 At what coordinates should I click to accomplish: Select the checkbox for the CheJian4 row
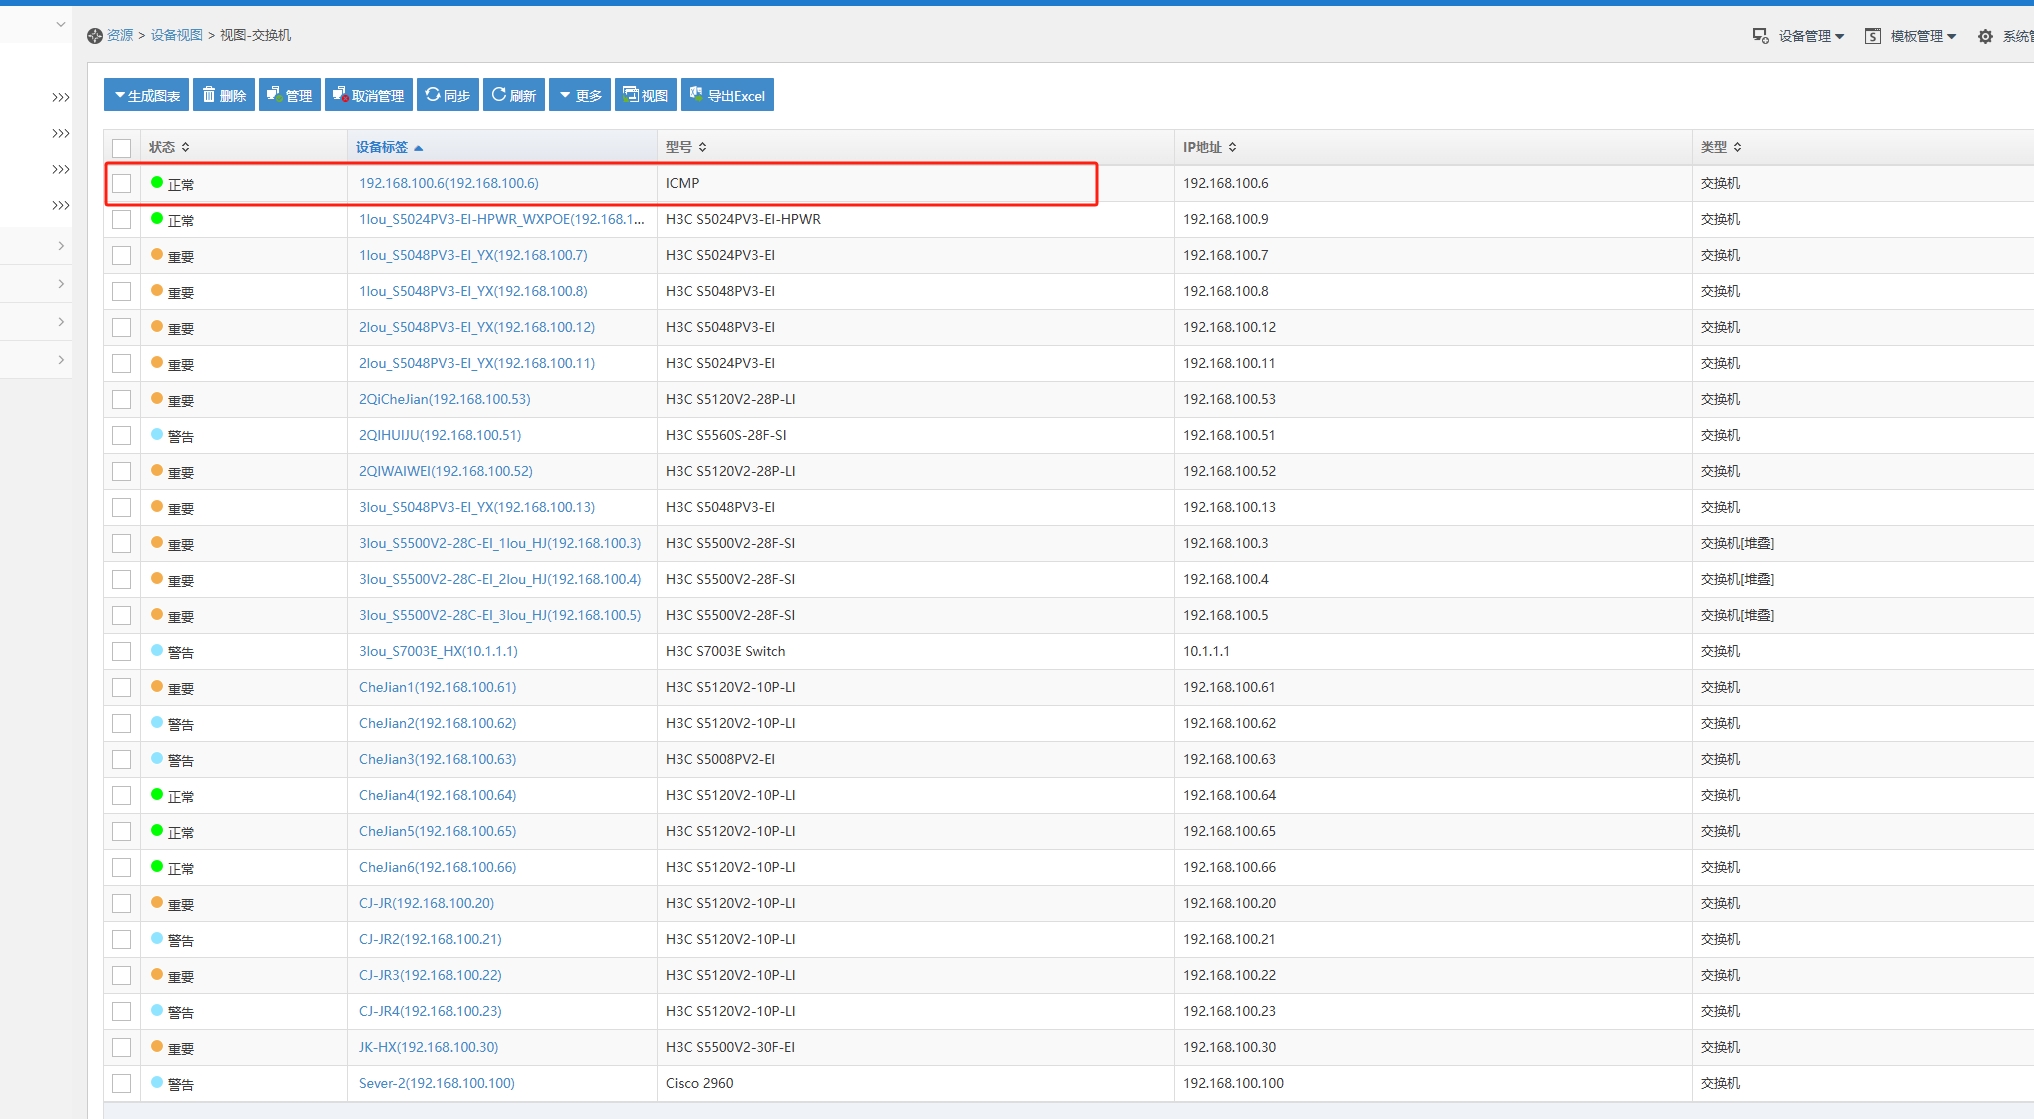pos(122,795)
